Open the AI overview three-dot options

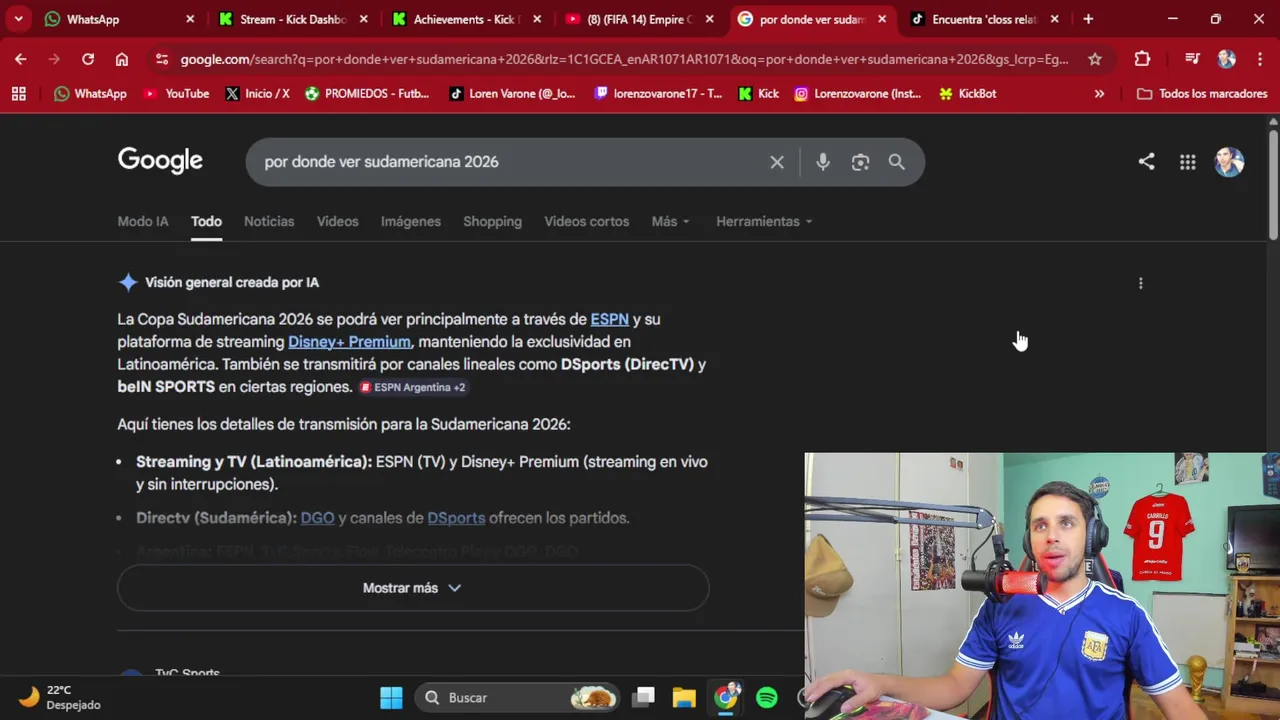pyautogui.click(x=1140, y=283)
